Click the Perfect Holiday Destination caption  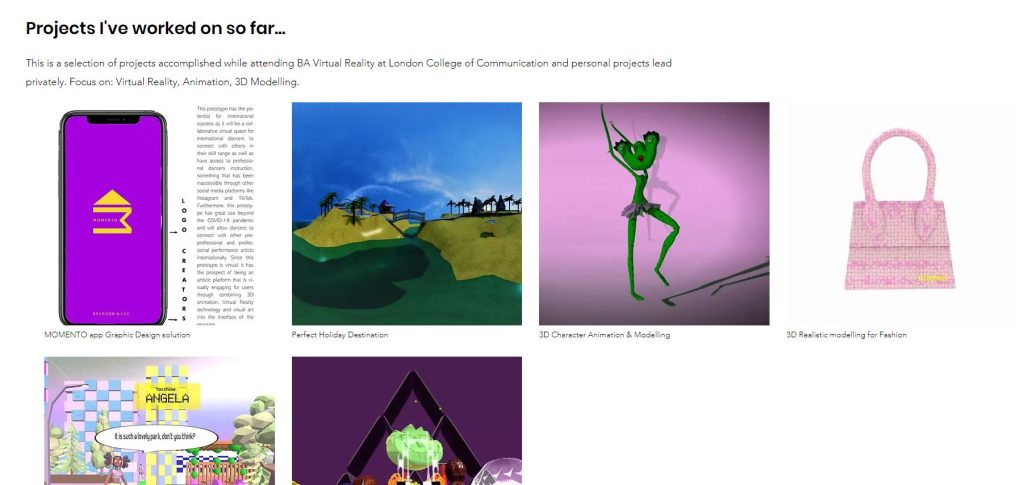(x=340, y=335)
